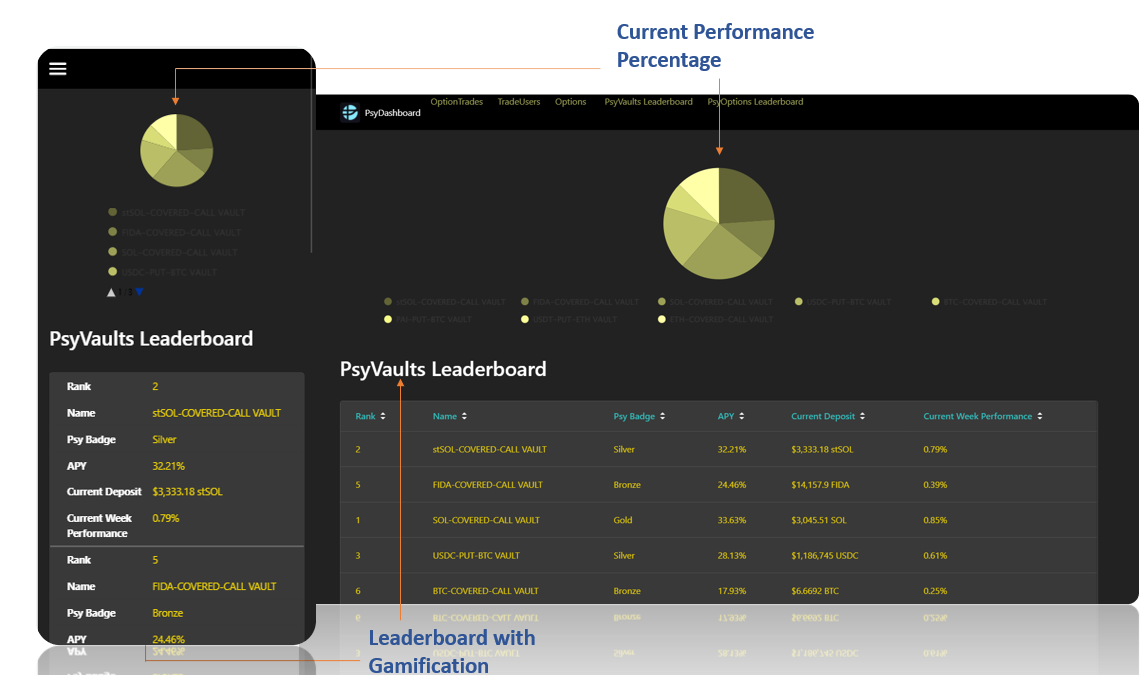Click the Rank column header text

tap(365, 416)
